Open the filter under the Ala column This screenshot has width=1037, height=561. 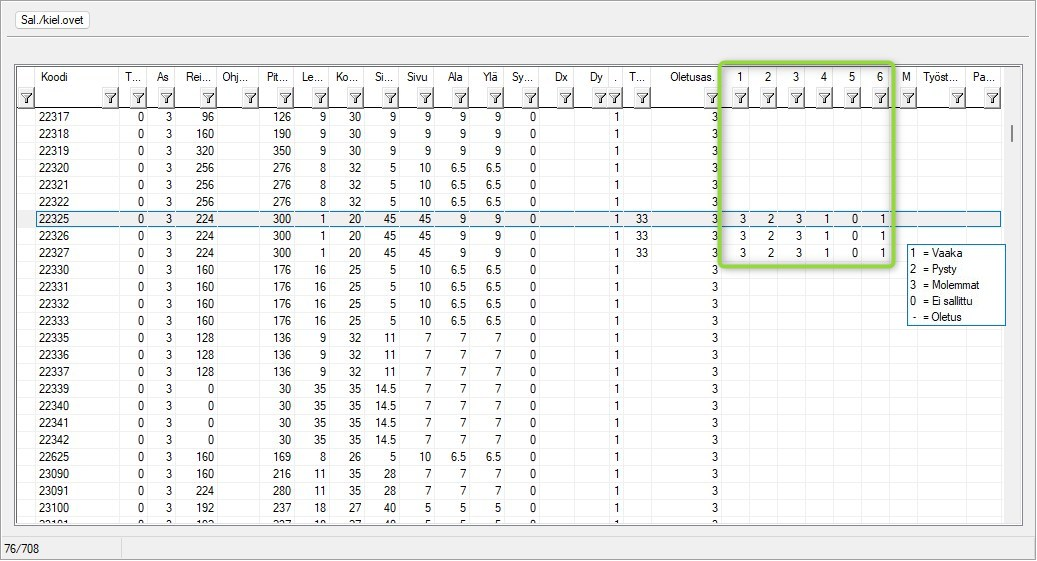[460, 99]
